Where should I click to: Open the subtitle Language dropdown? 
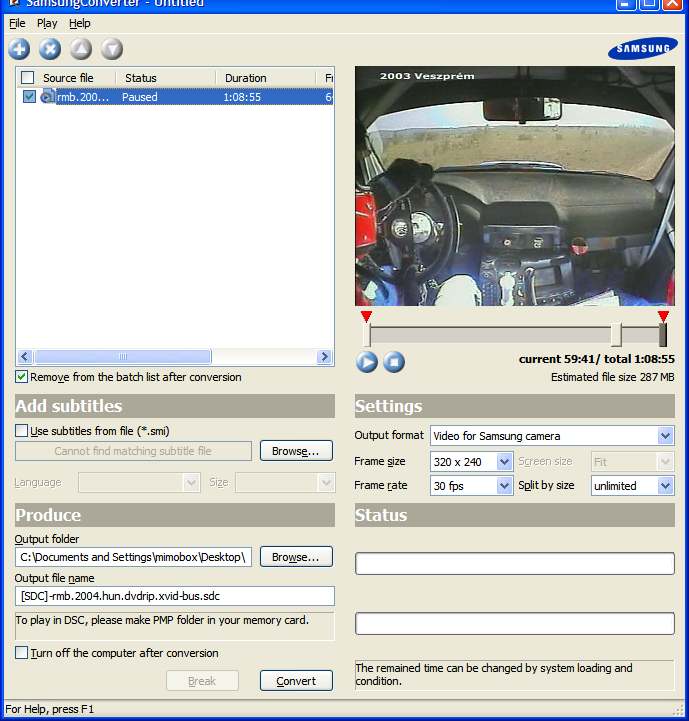[x=191, y=483]
